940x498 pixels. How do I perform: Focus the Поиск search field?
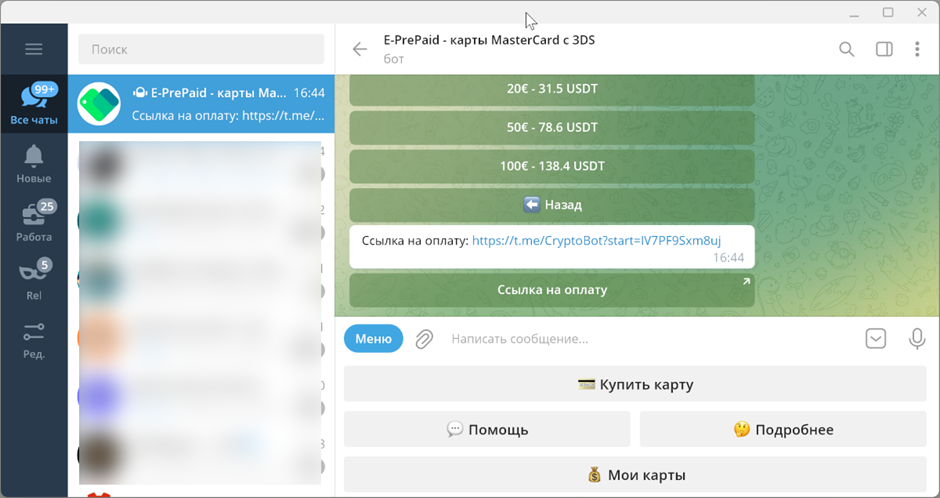coord(201,49)
